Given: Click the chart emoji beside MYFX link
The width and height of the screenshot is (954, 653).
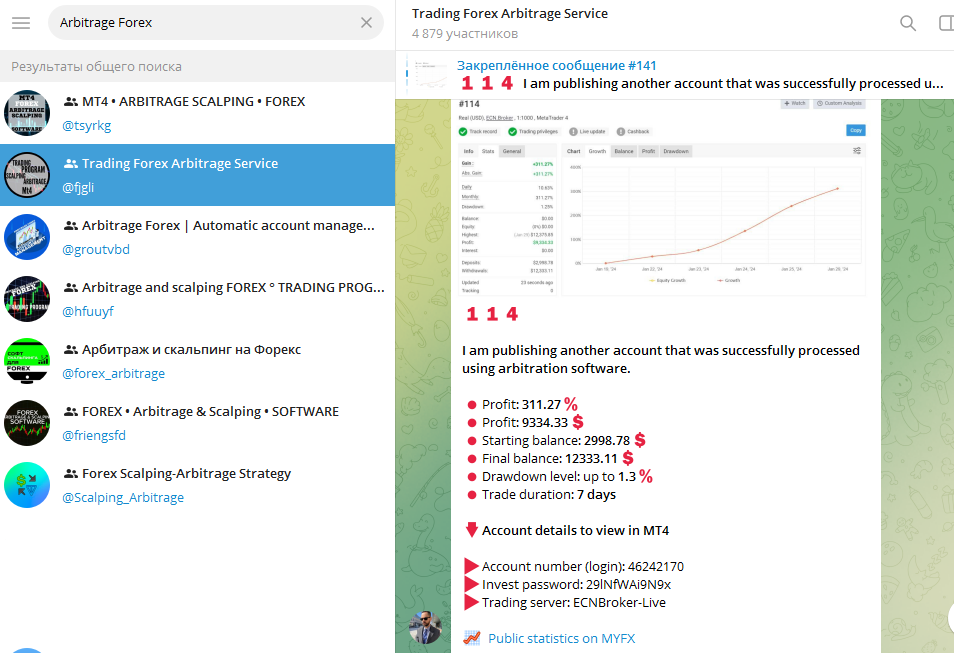Looking at the screenshot, I should coord(472,638).
